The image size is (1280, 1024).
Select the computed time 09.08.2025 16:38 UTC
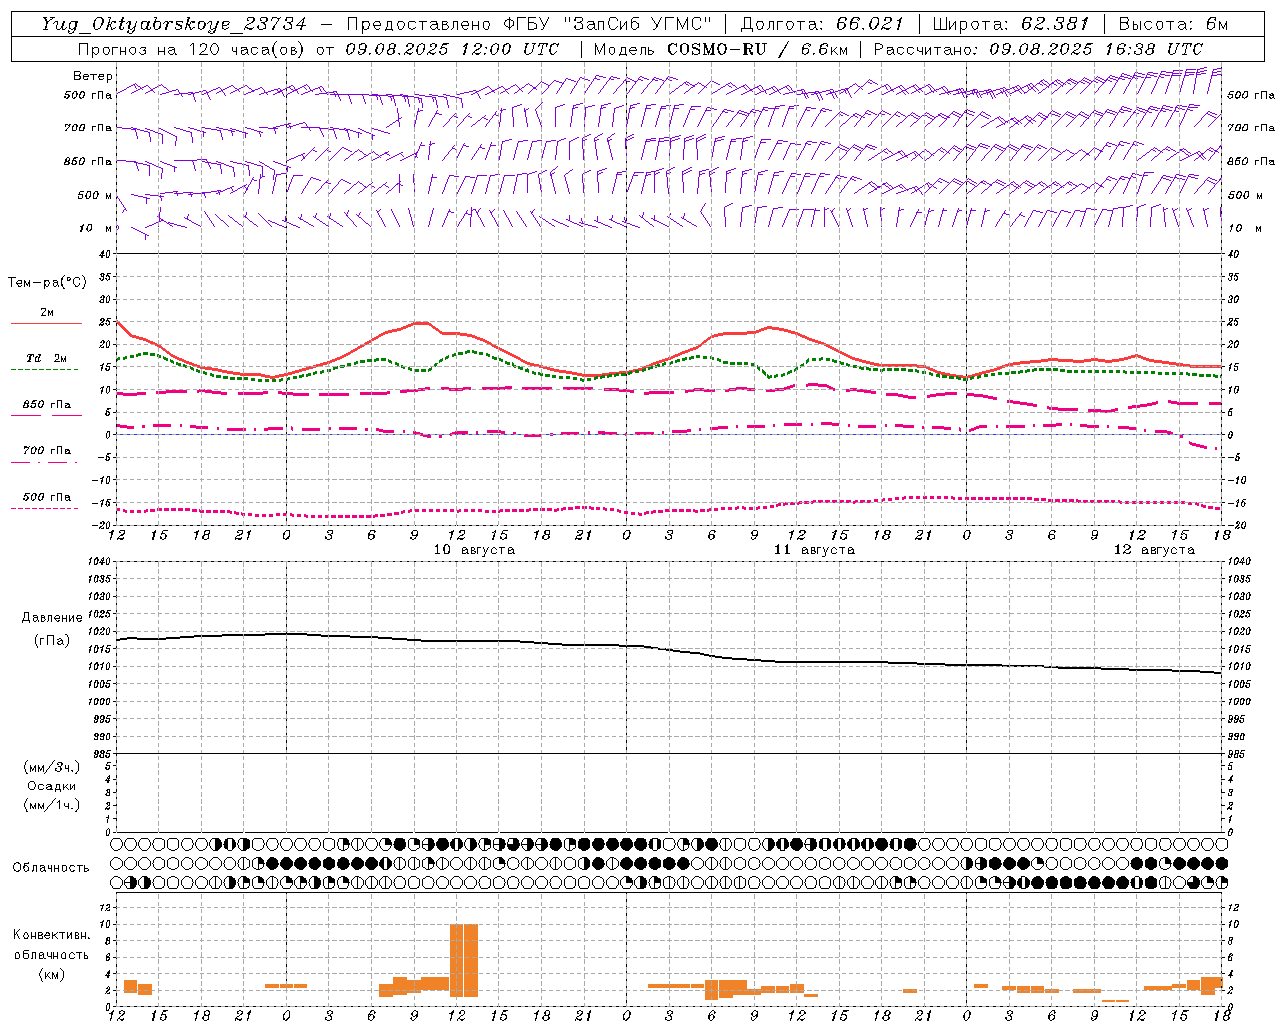pos(1096,49)
